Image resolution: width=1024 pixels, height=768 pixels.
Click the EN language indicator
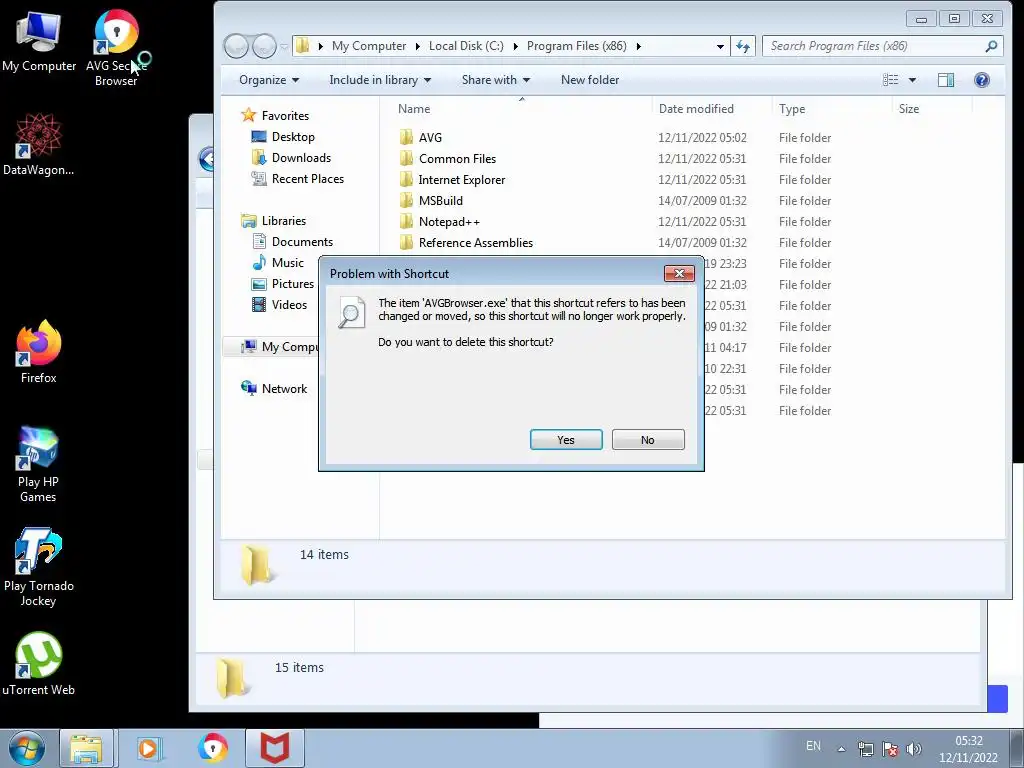813,746
